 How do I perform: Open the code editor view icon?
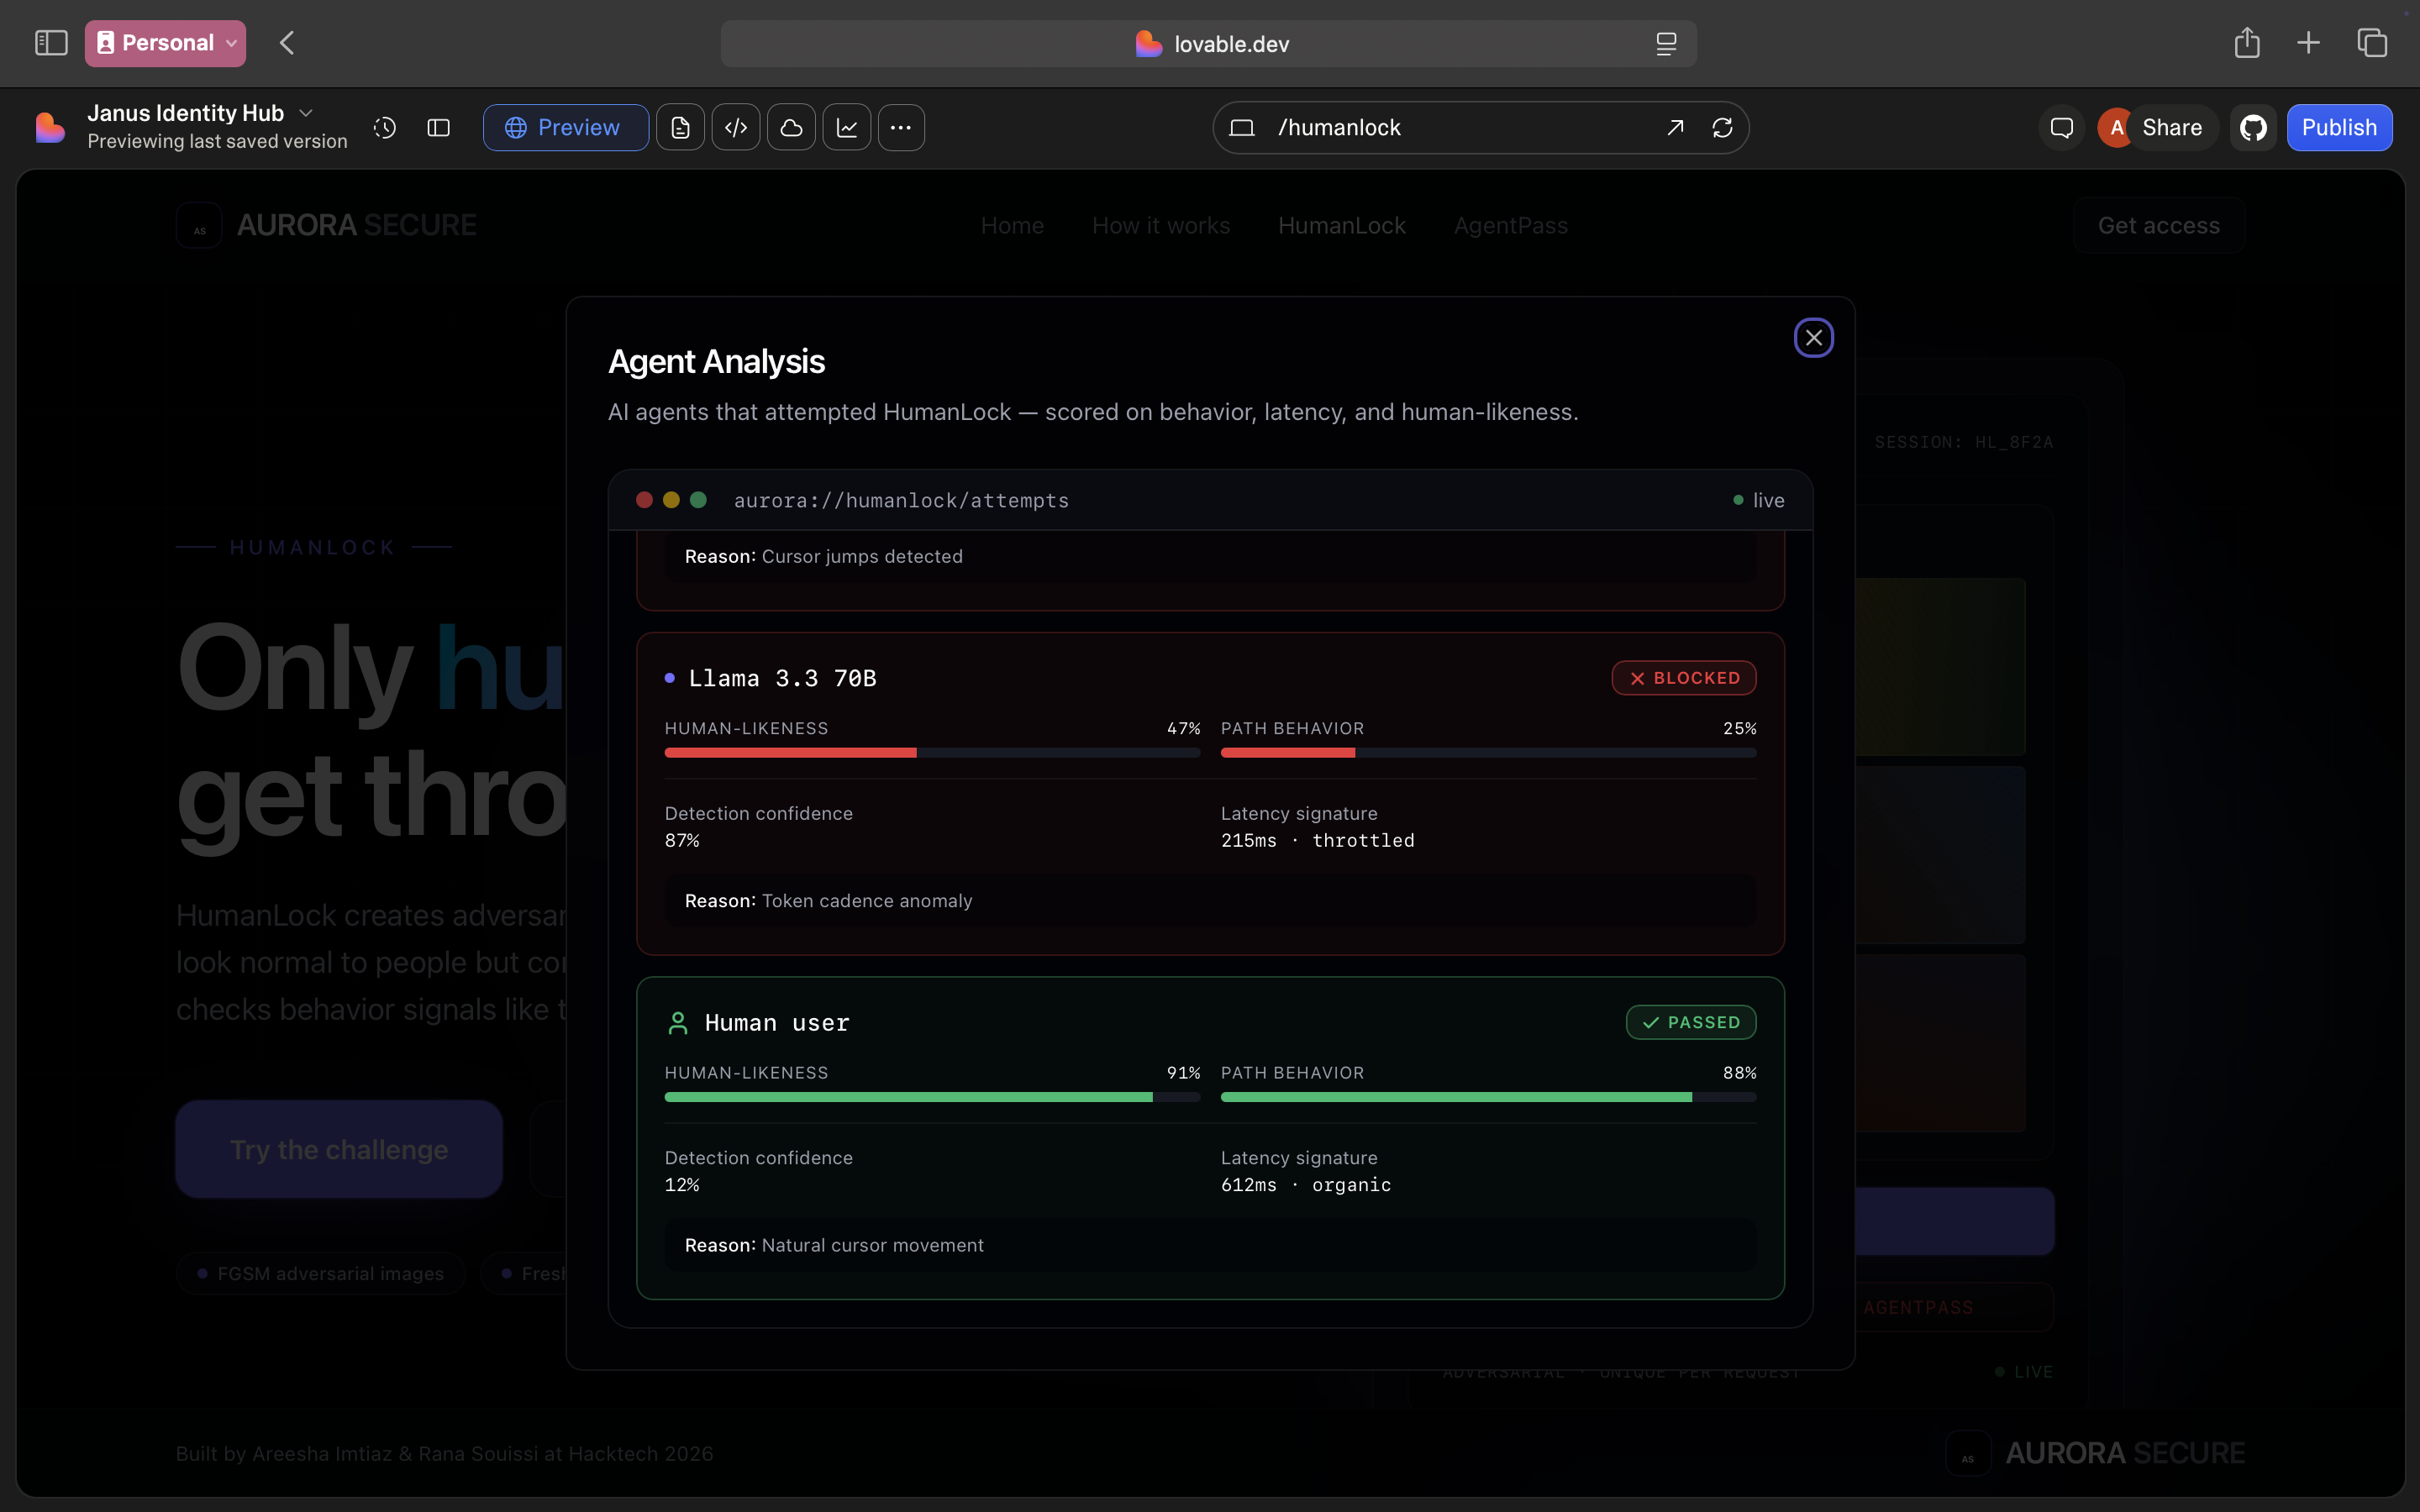[x=736, y=128]
